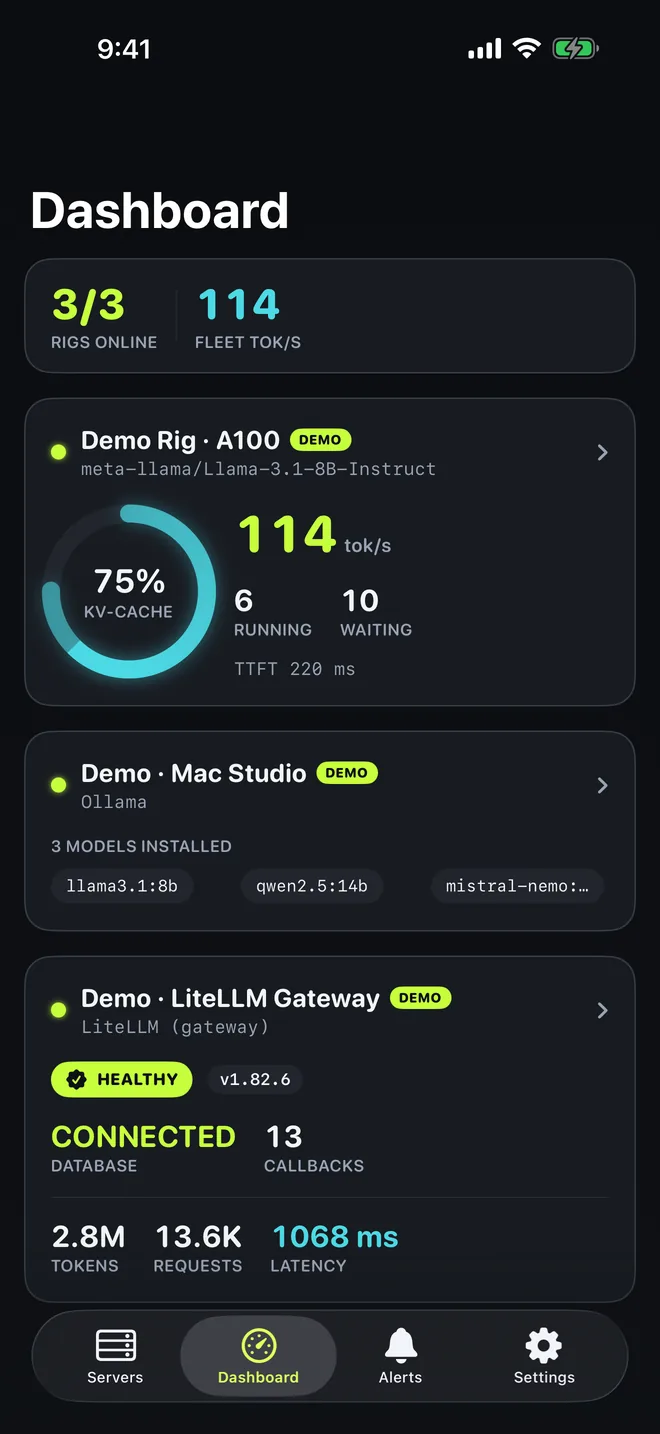660x1434 pixels.
Task: Tap the green status dot of Mac Studio
Action: [x=58, y=786]
